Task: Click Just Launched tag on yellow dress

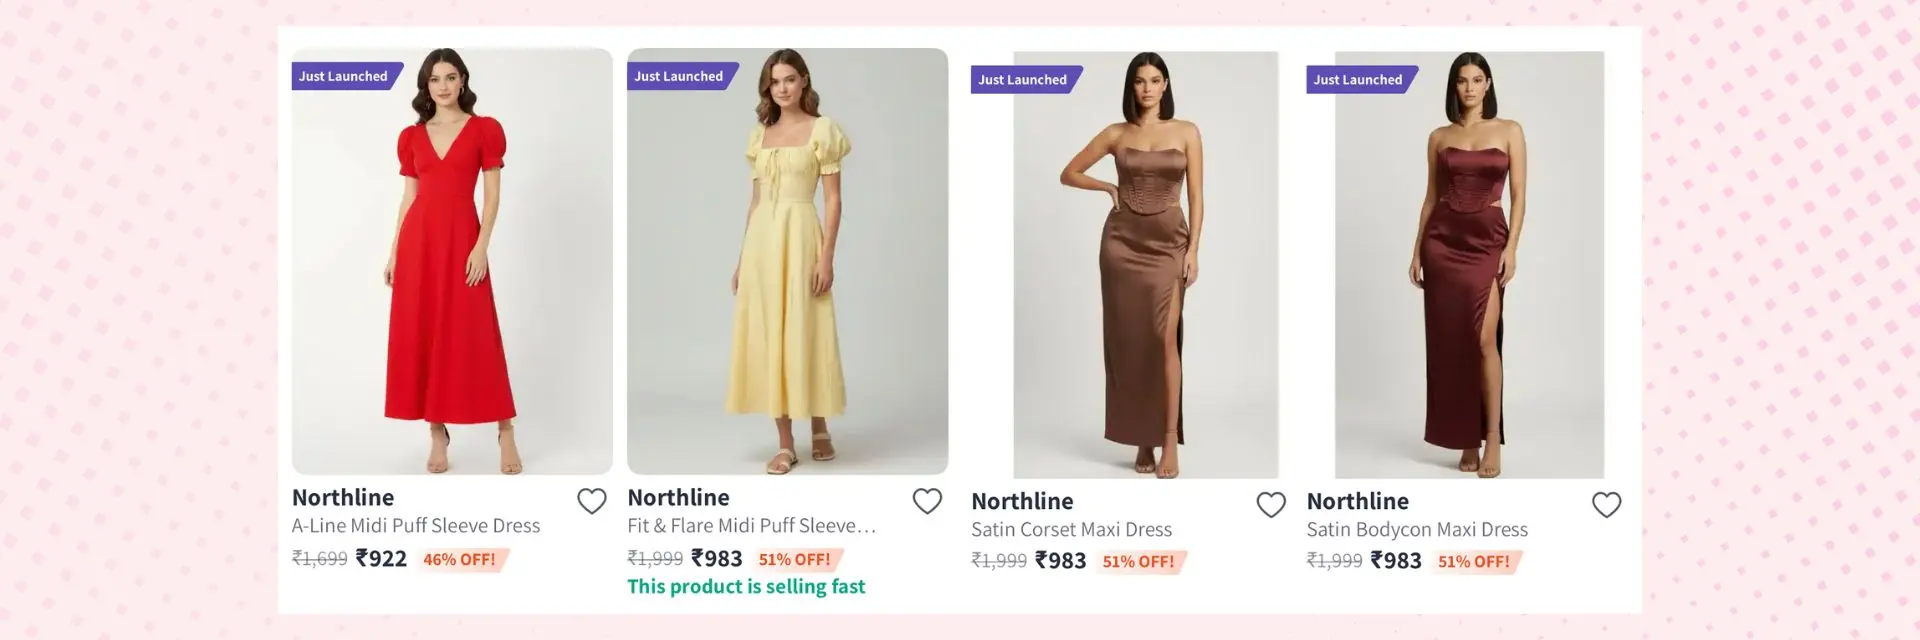Action: 679,76
